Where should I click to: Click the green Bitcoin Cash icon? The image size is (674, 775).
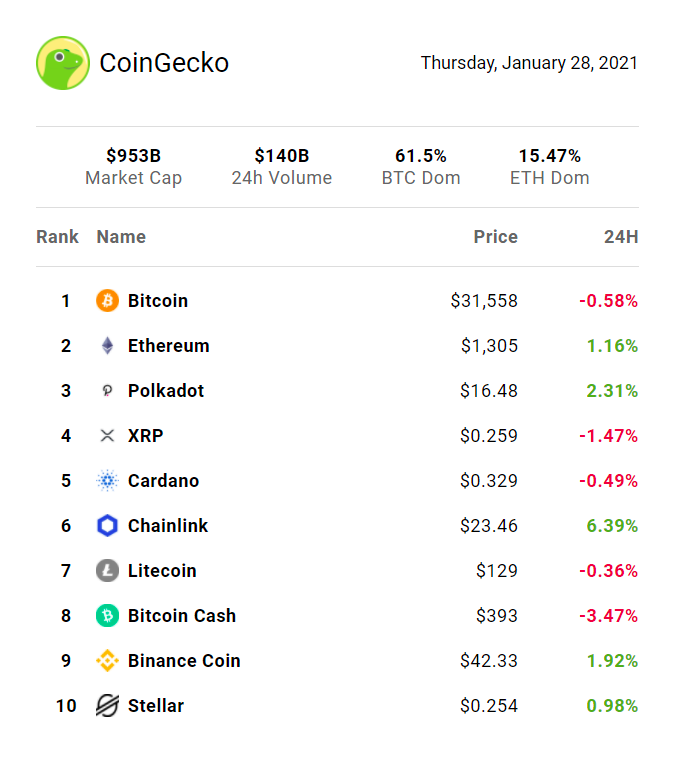point(107,616)
